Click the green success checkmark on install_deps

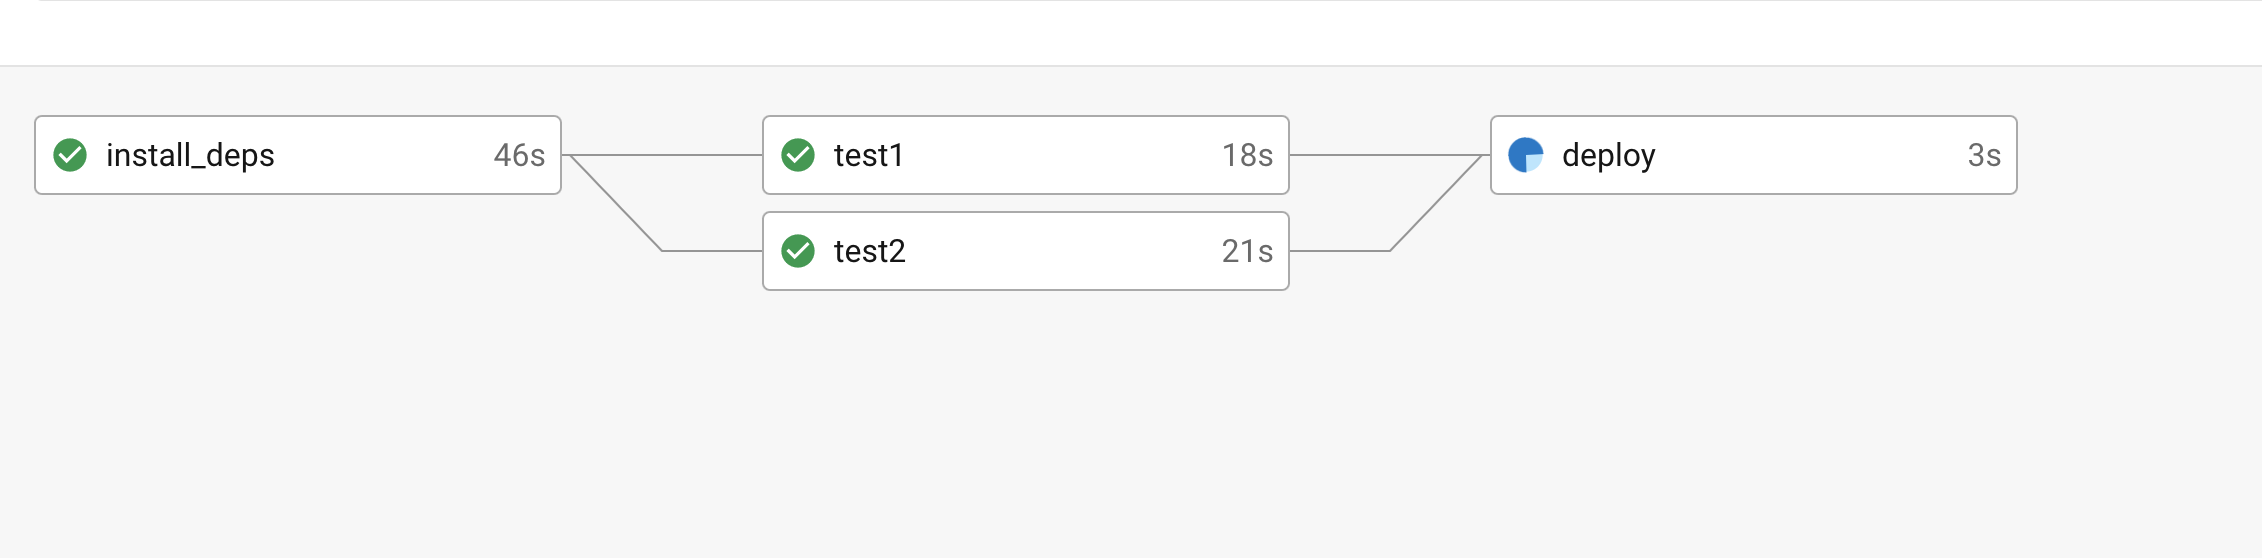[70, 155]
